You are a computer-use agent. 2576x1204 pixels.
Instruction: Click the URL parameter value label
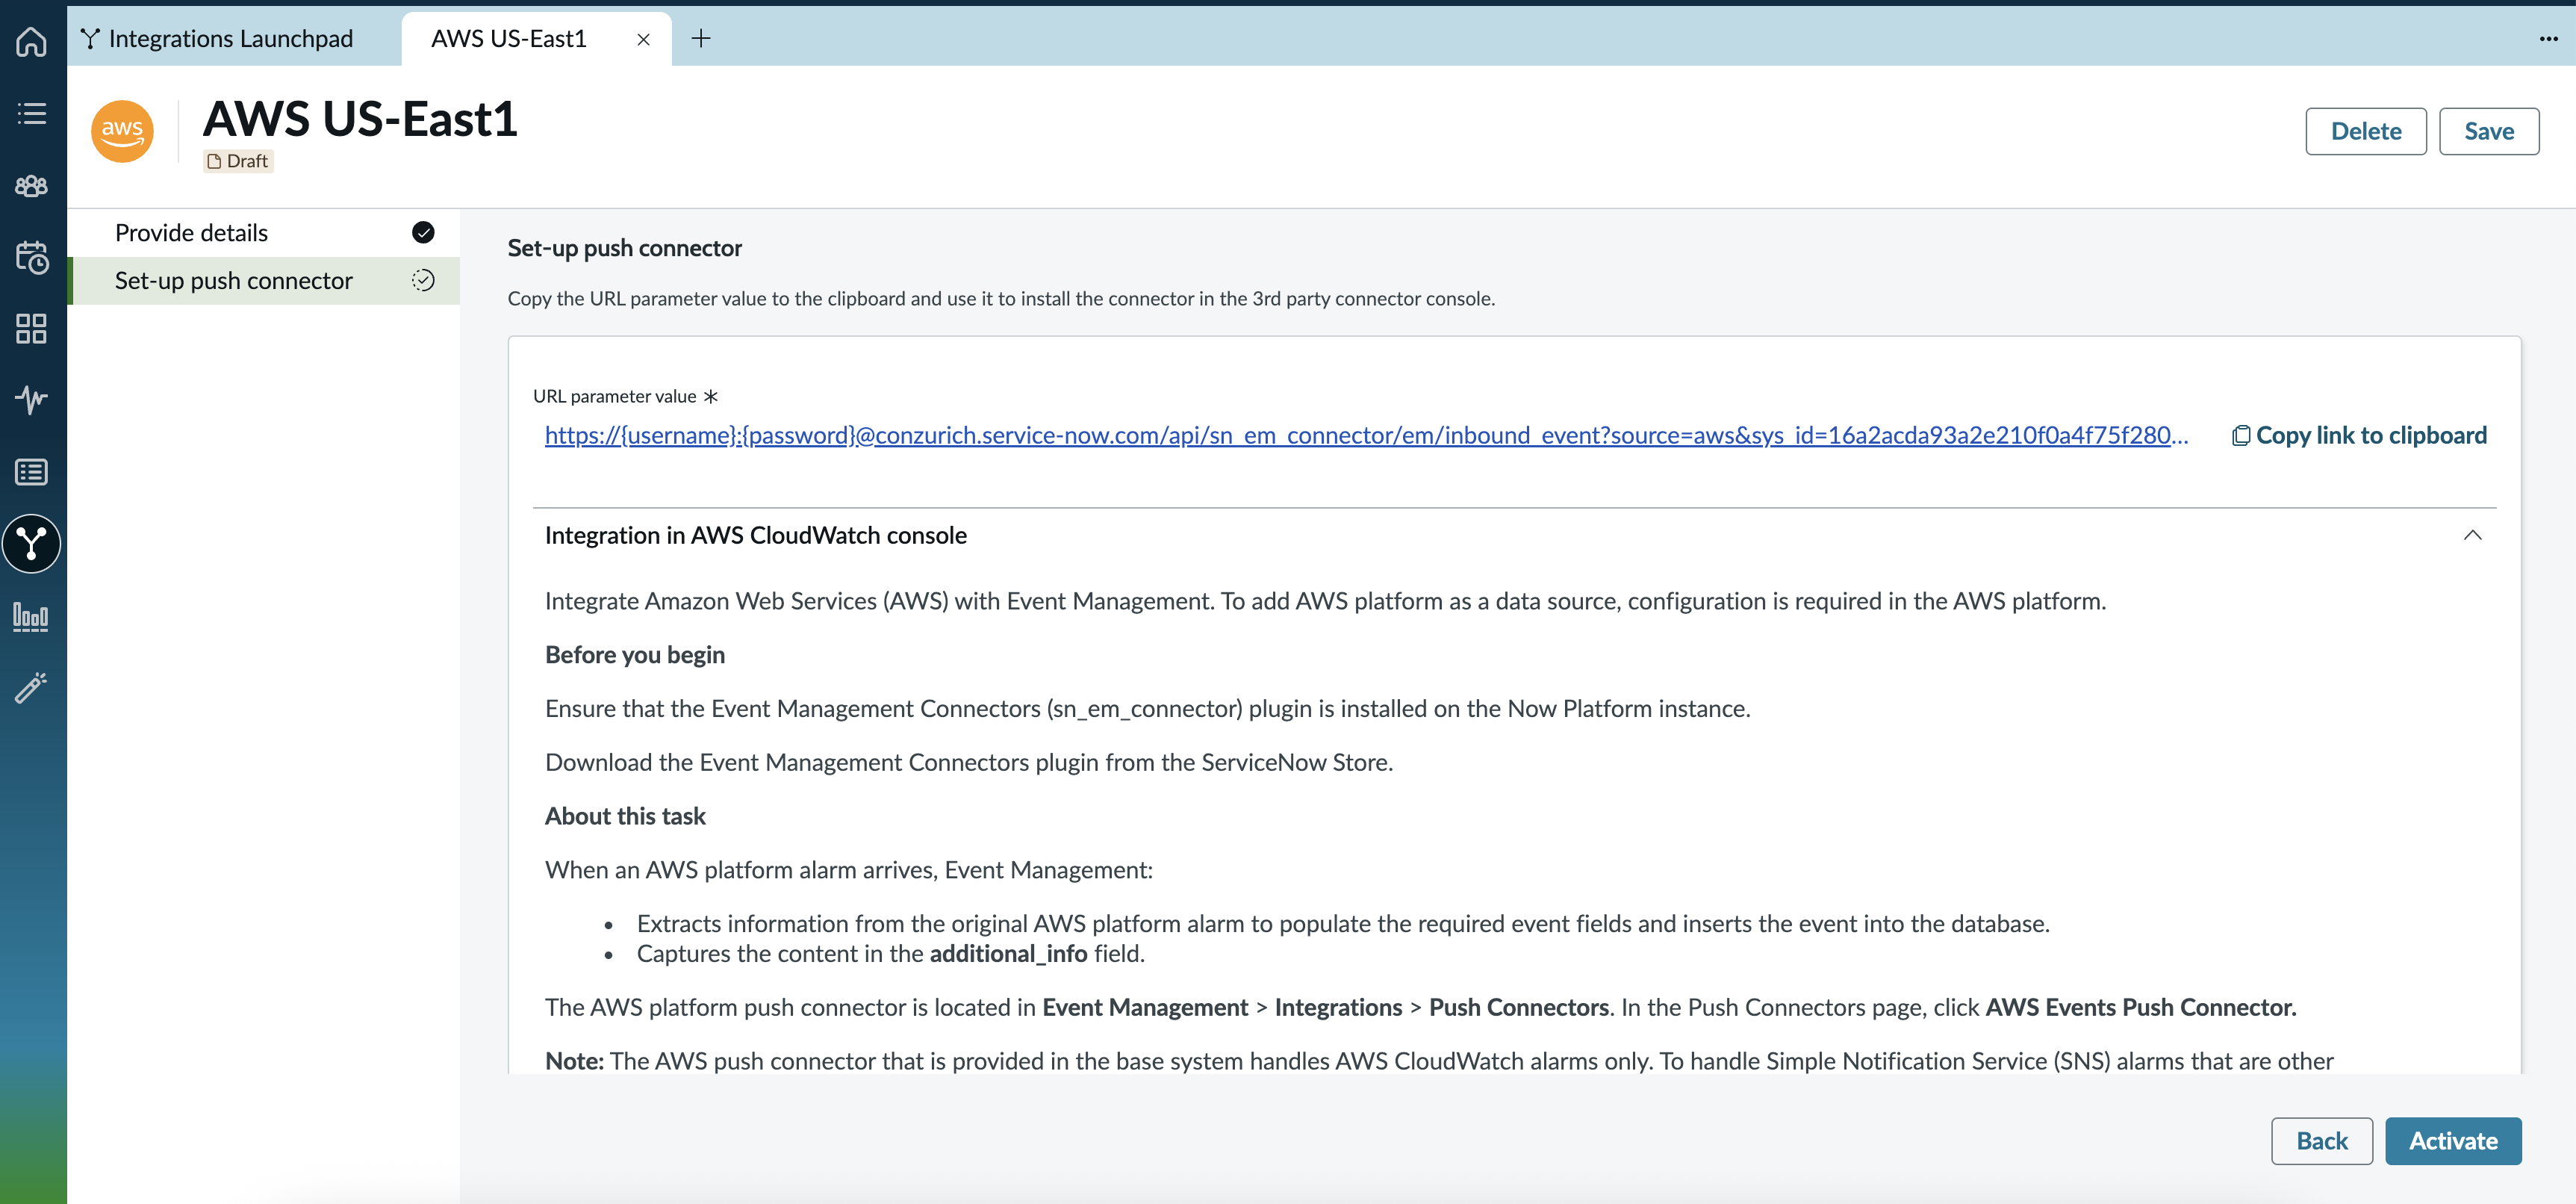(x=615, y=396)
